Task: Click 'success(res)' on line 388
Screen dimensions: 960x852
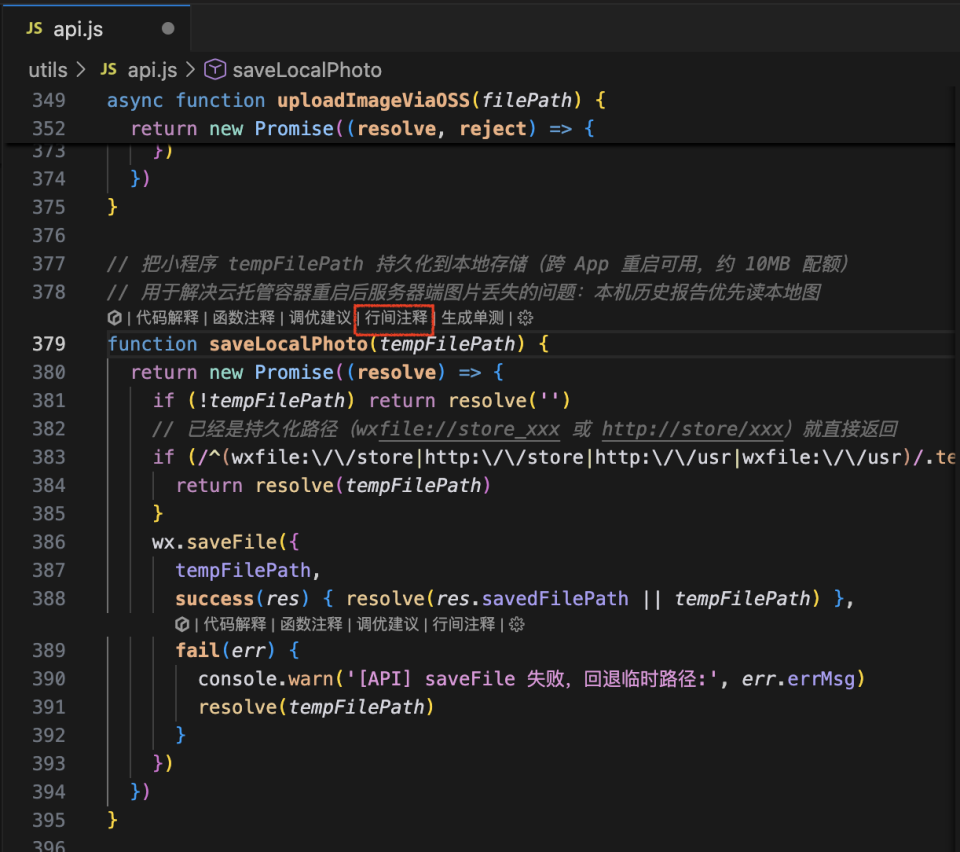Action: point(242,599)
